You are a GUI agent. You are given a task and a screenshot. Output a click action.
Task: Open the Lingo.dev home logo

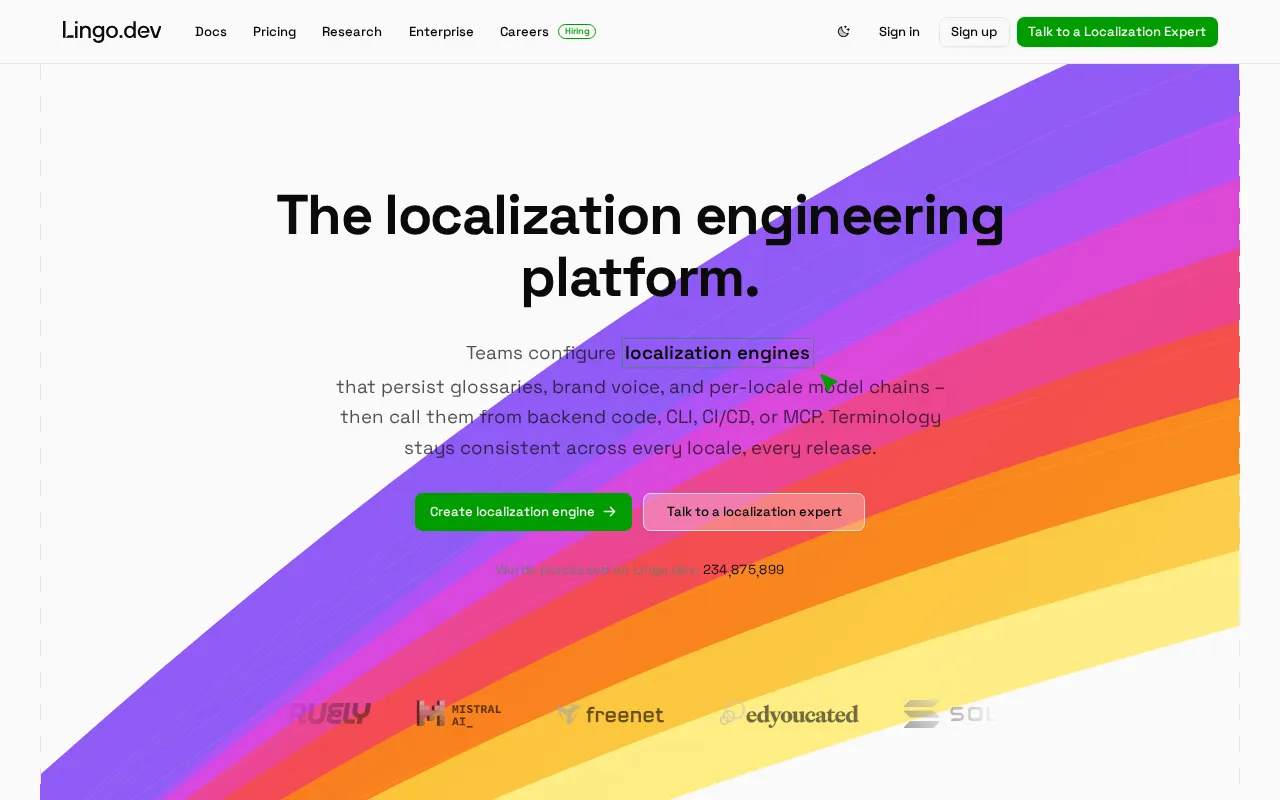pos(111,31)
